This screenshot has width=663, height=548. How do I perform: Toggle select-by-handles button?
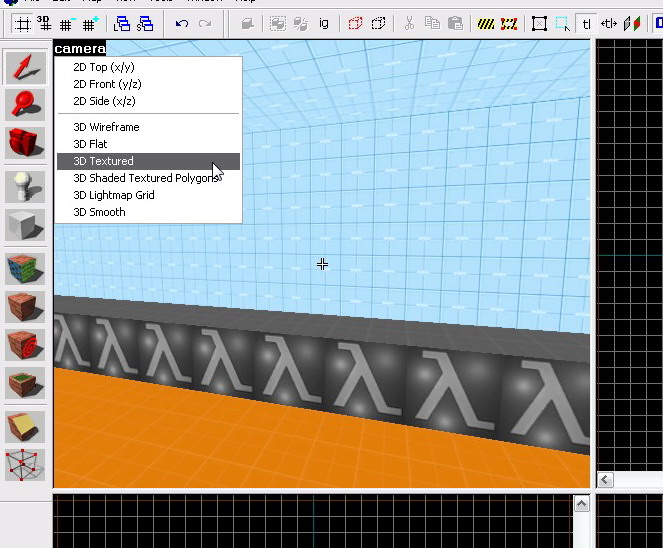point(539,24)
